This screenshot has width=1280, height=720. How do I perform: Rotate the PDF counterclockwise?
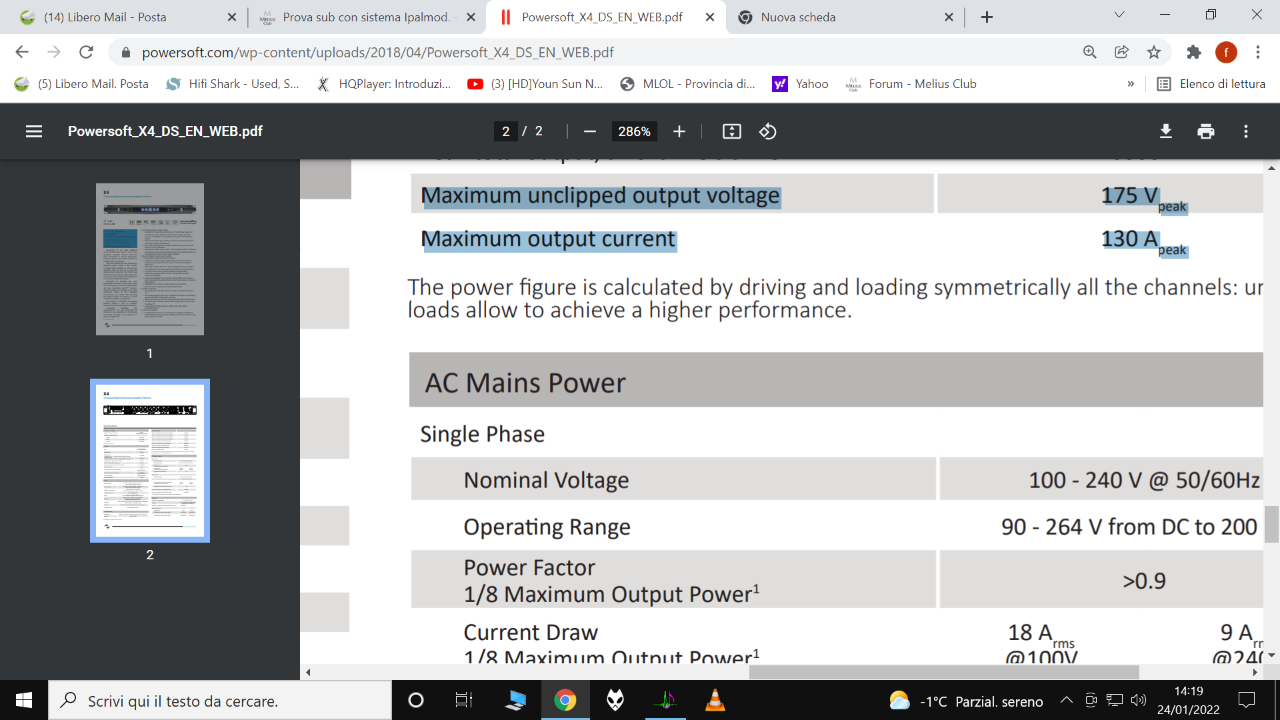coord(767,131)
